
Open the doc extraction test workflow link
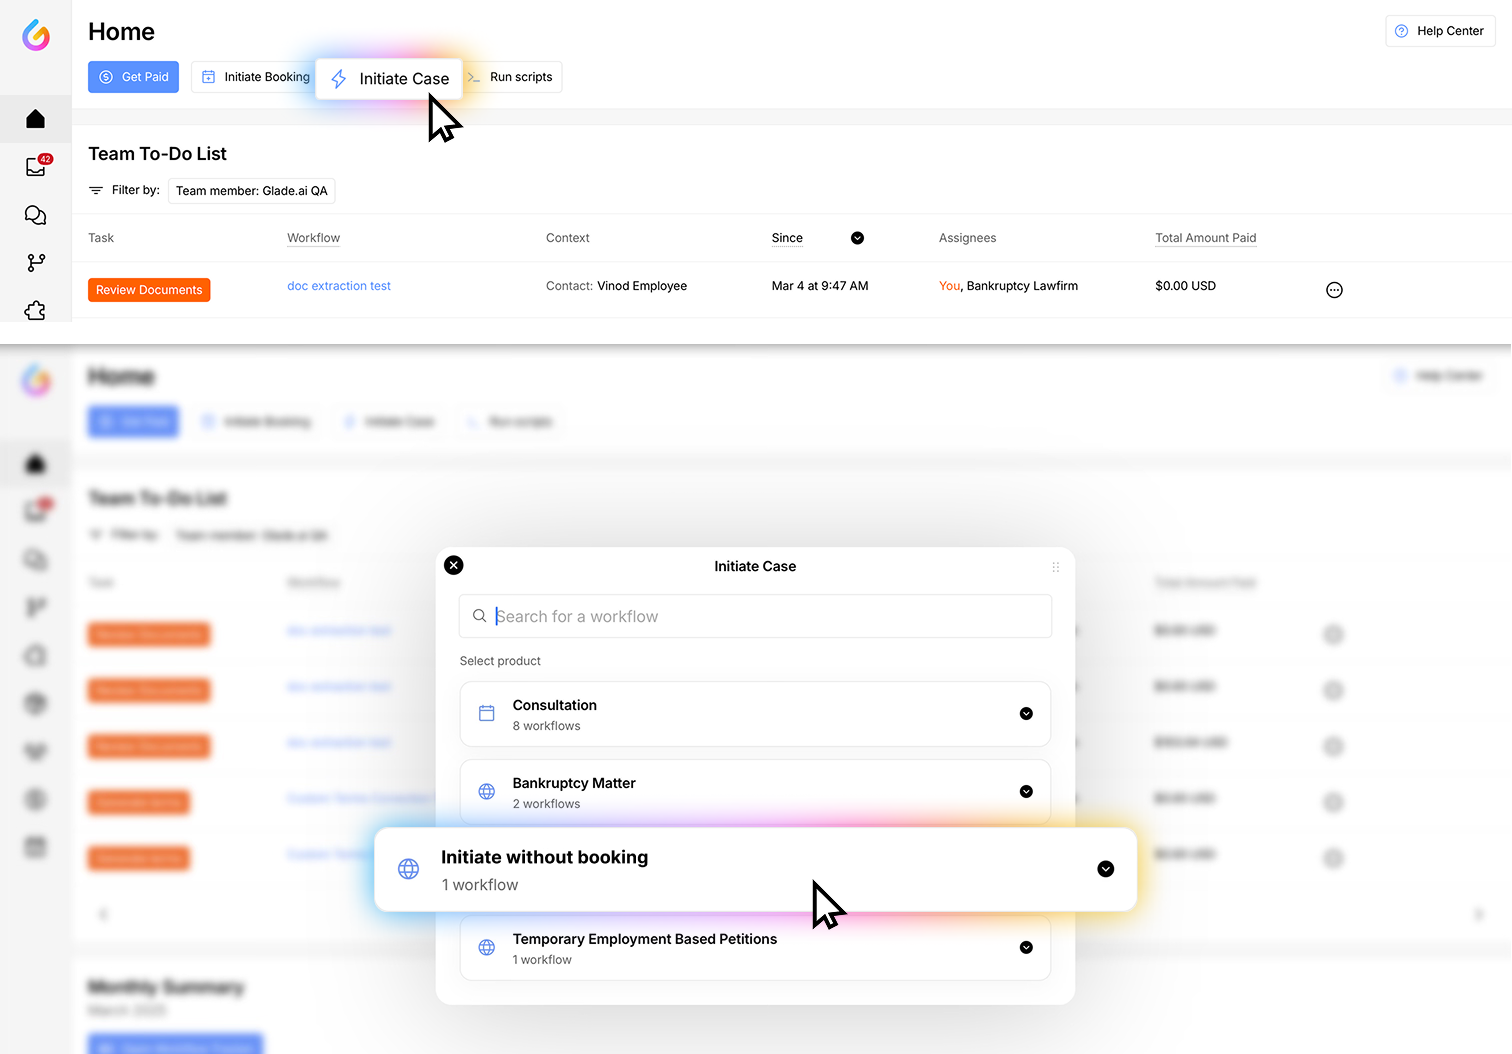tap(339, 286)
